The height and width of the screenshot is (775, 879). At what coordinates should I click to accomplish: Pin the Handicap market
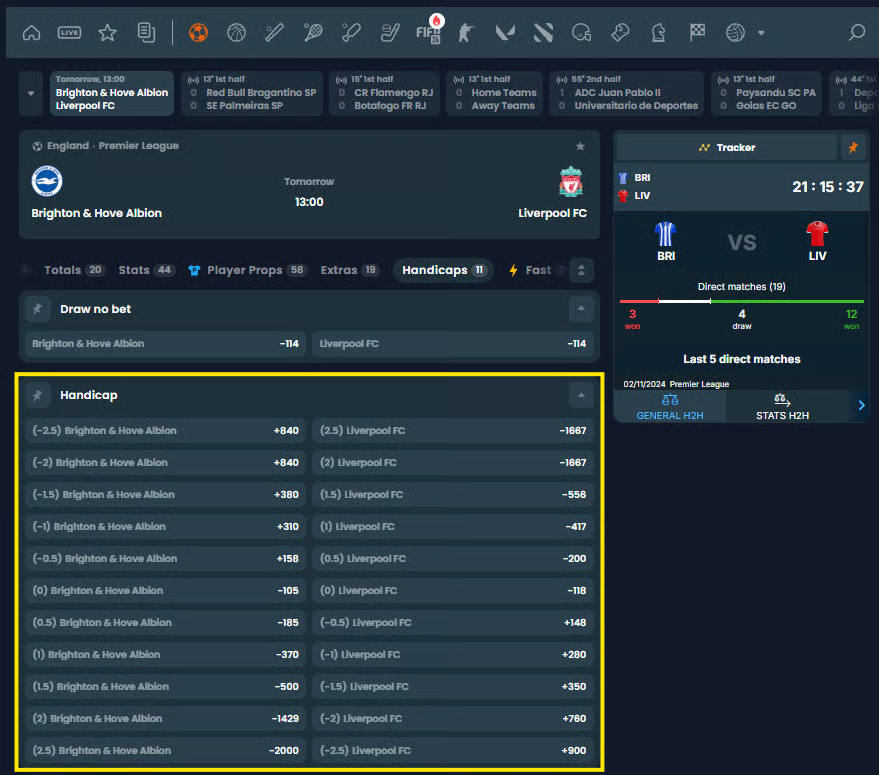(x=37, y=395)
